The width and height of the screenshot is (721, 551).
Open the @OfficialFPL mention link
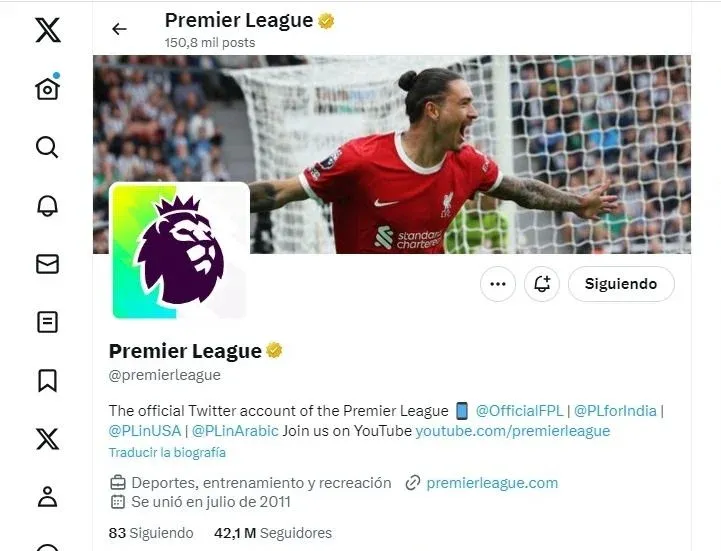pos(519,410)
